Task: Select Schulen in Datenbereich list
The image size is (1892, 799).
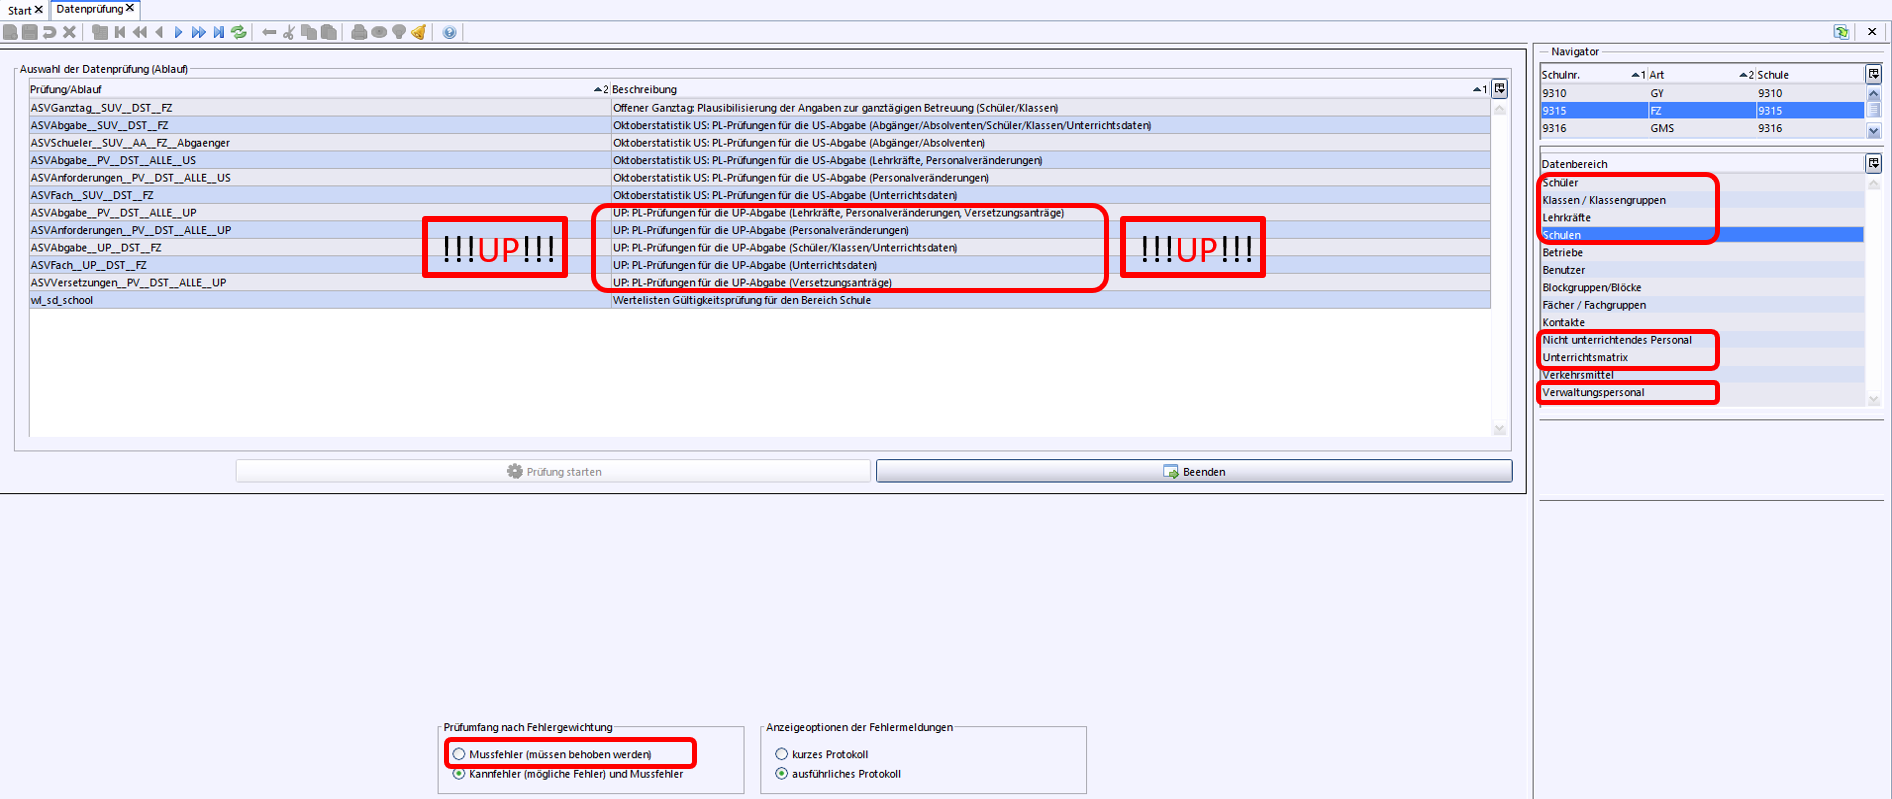Action: (1702, 235)
